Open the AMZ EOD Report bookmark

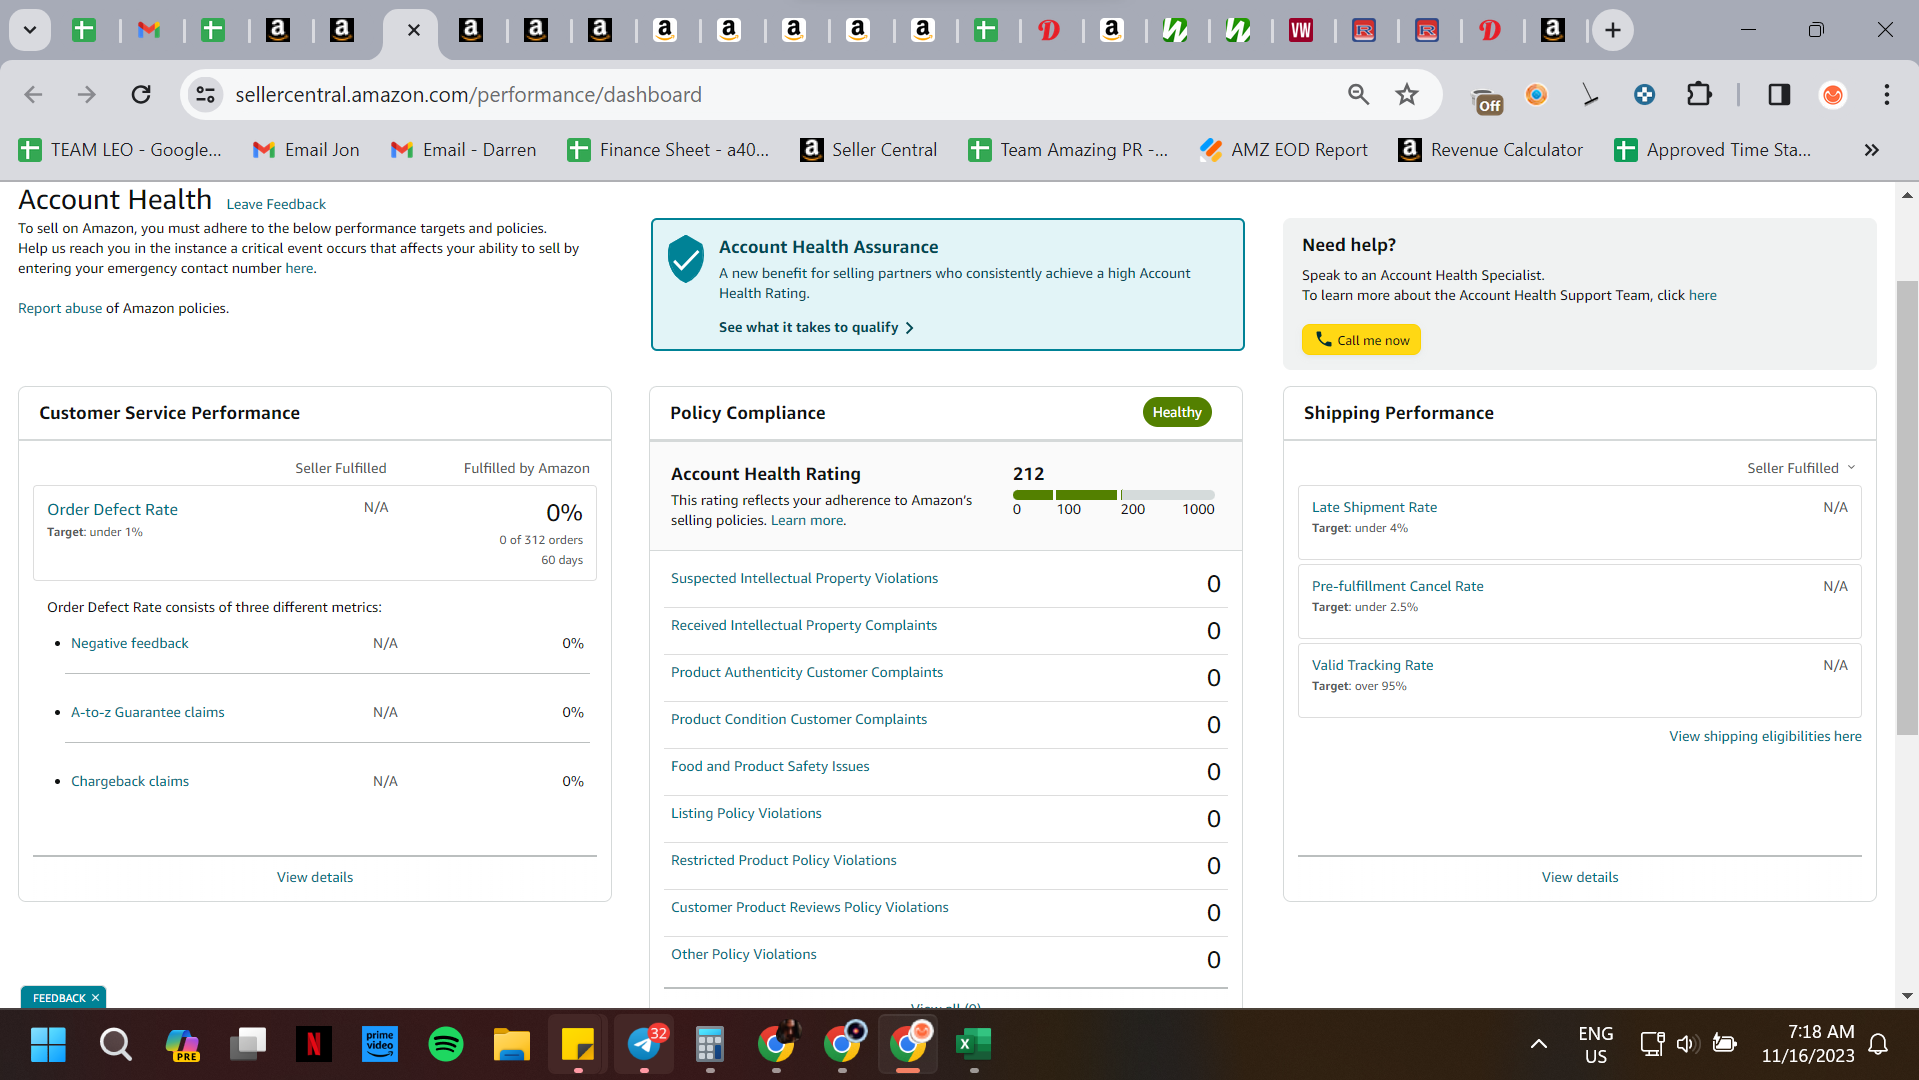1283,150
